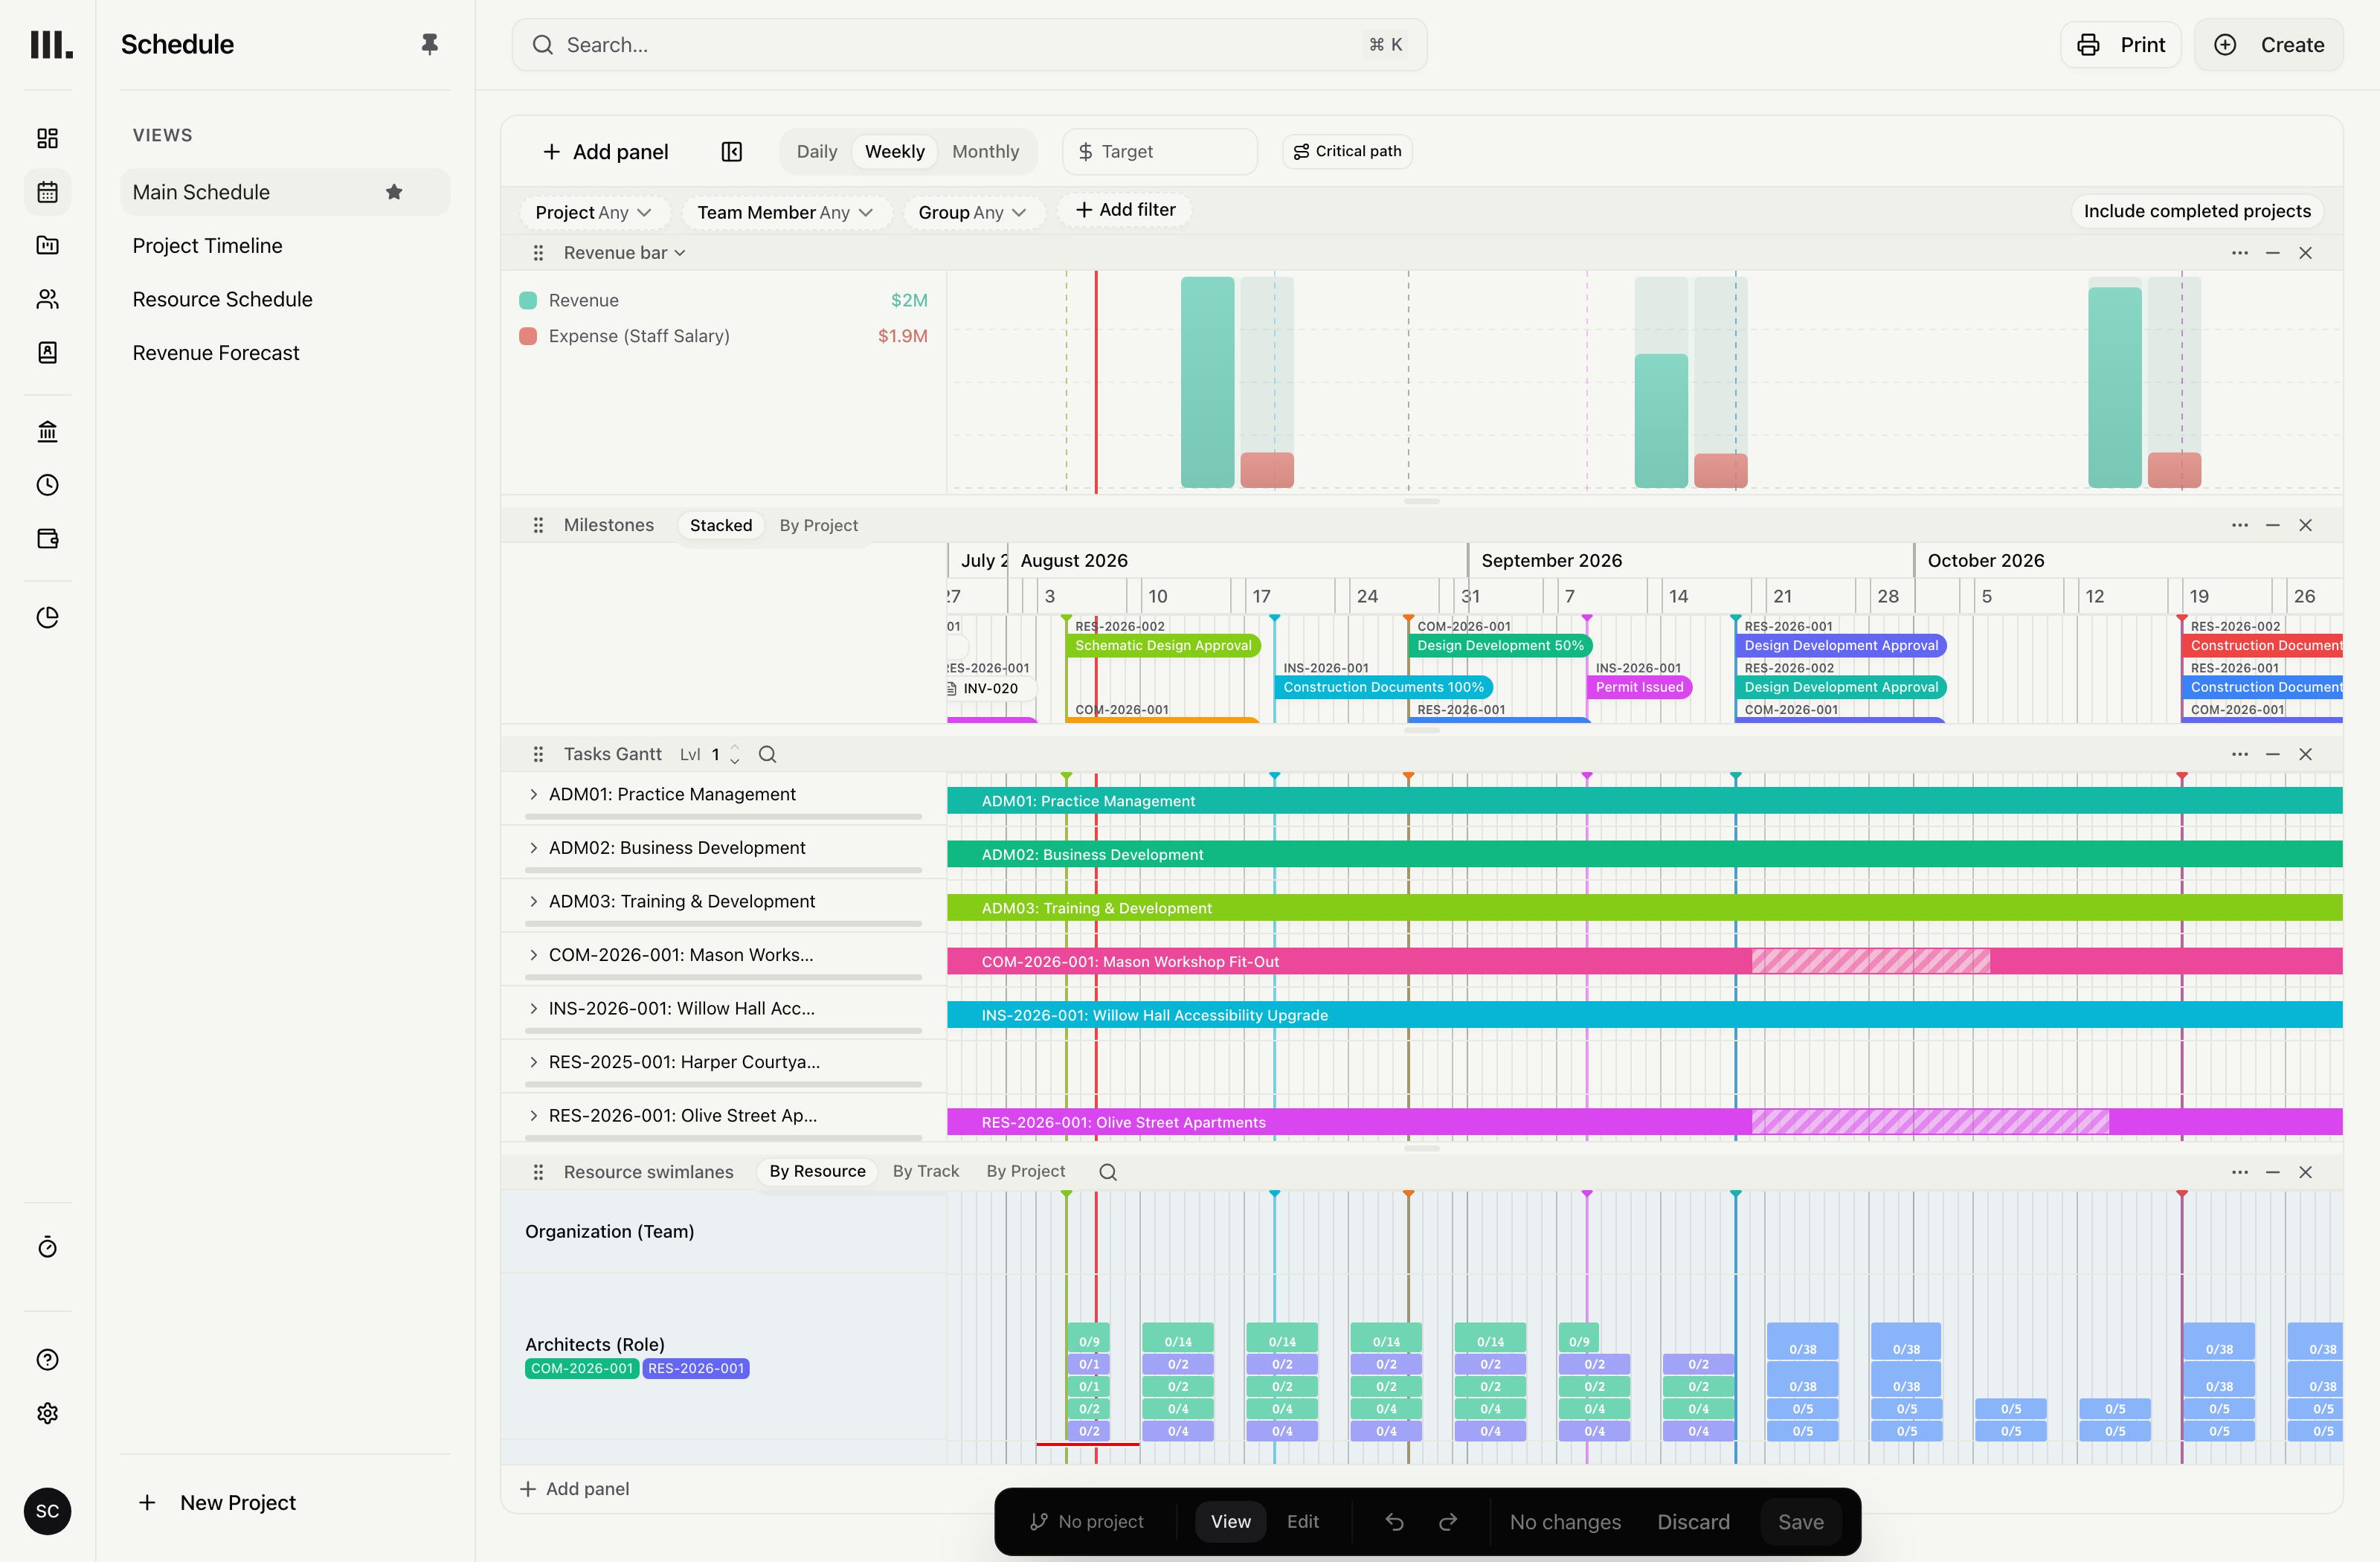This screenshot has width=2380, height=1562.
Task: Click the Create button
Action: 2268,45
